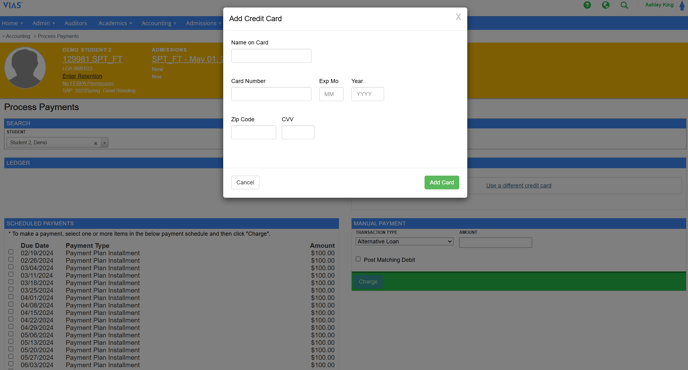Screen dimensions: 688x370
Task: Select the 04/22/2024 installment checkbox
Action: [11, 319]
